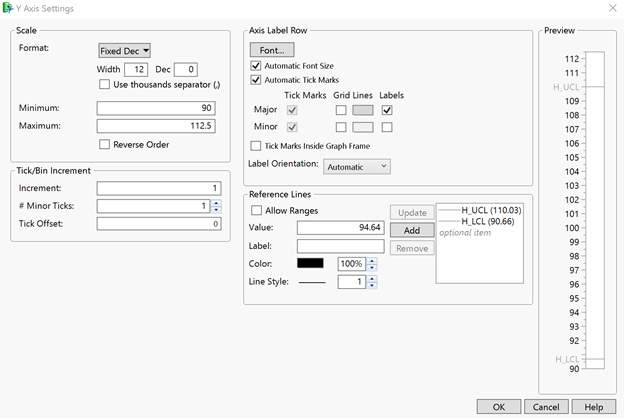624x418 pixels.
Task: Click the Maximum field with value 112.5
Action: (156, 126)
